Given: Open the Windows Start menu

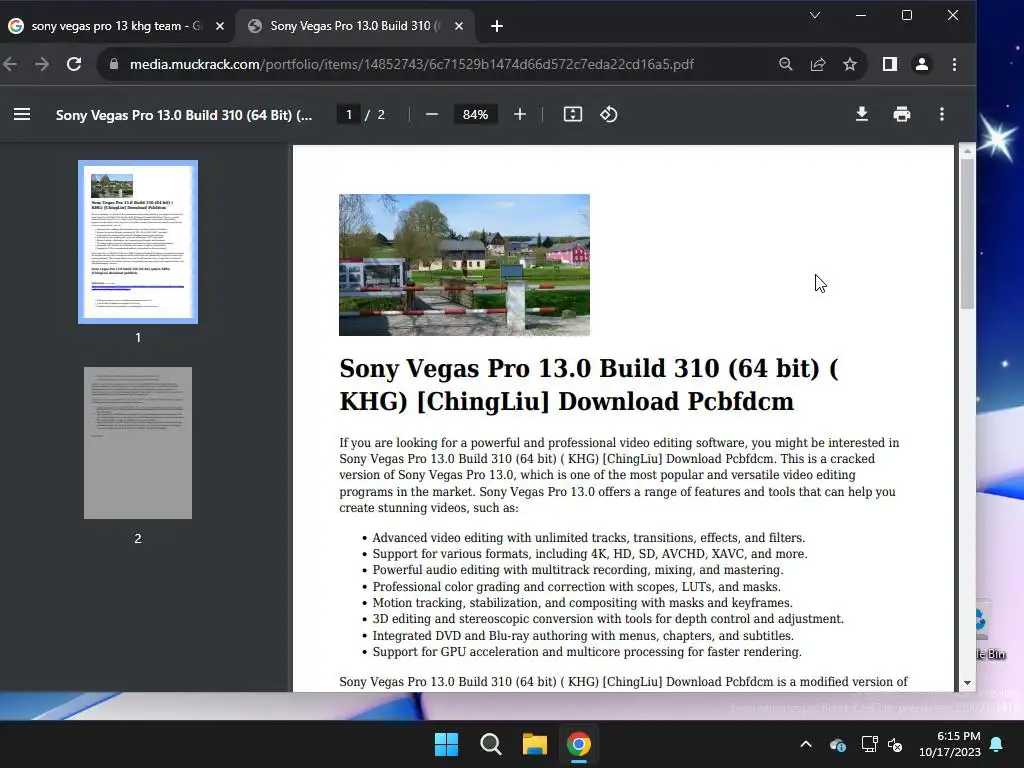Looking at the screenshot, I should tap(447, 744).
